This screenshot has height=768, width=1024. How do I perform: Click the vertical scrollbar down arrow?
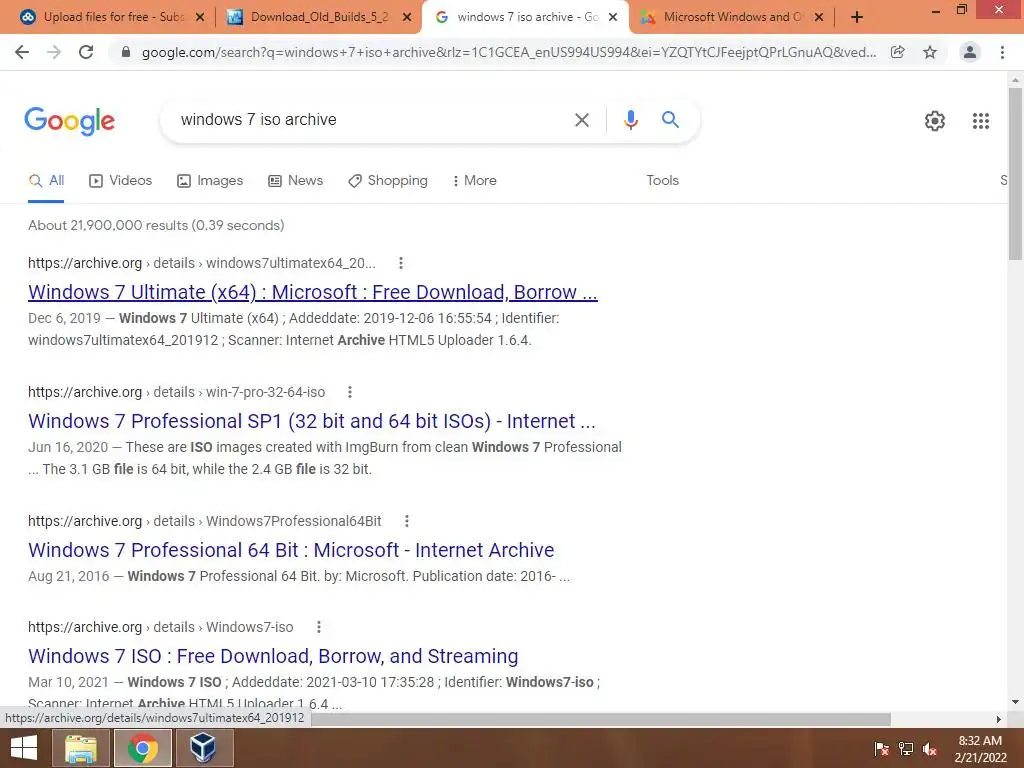(x=1015, y=702)
